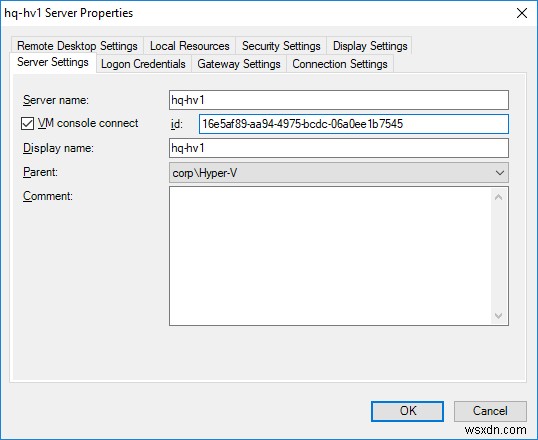Image resolution: width=538 pixels, height=440 pixels.
Task: Switch to the Remote Desktop Settings tab
Action: point(77,46)
